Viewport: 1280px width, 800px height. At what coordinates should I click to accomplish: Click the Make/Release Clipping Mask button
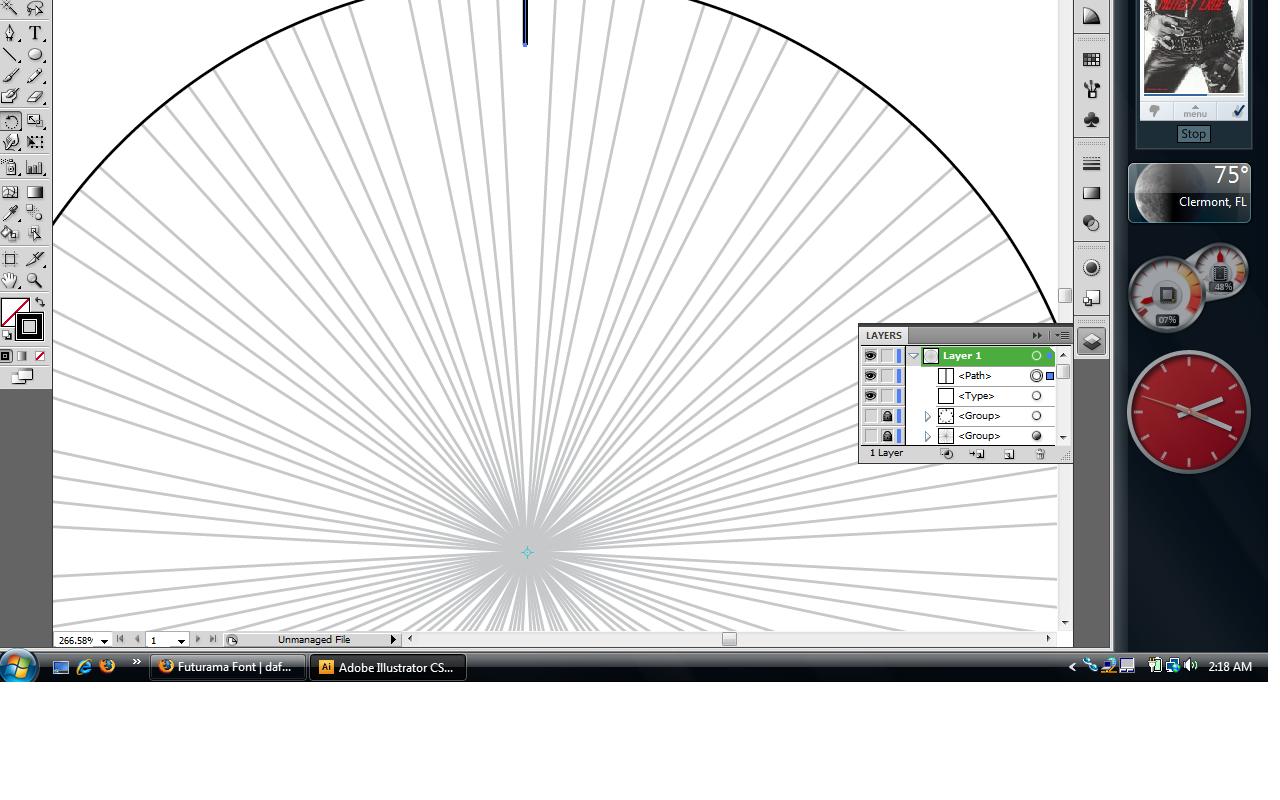pos(947,454)
